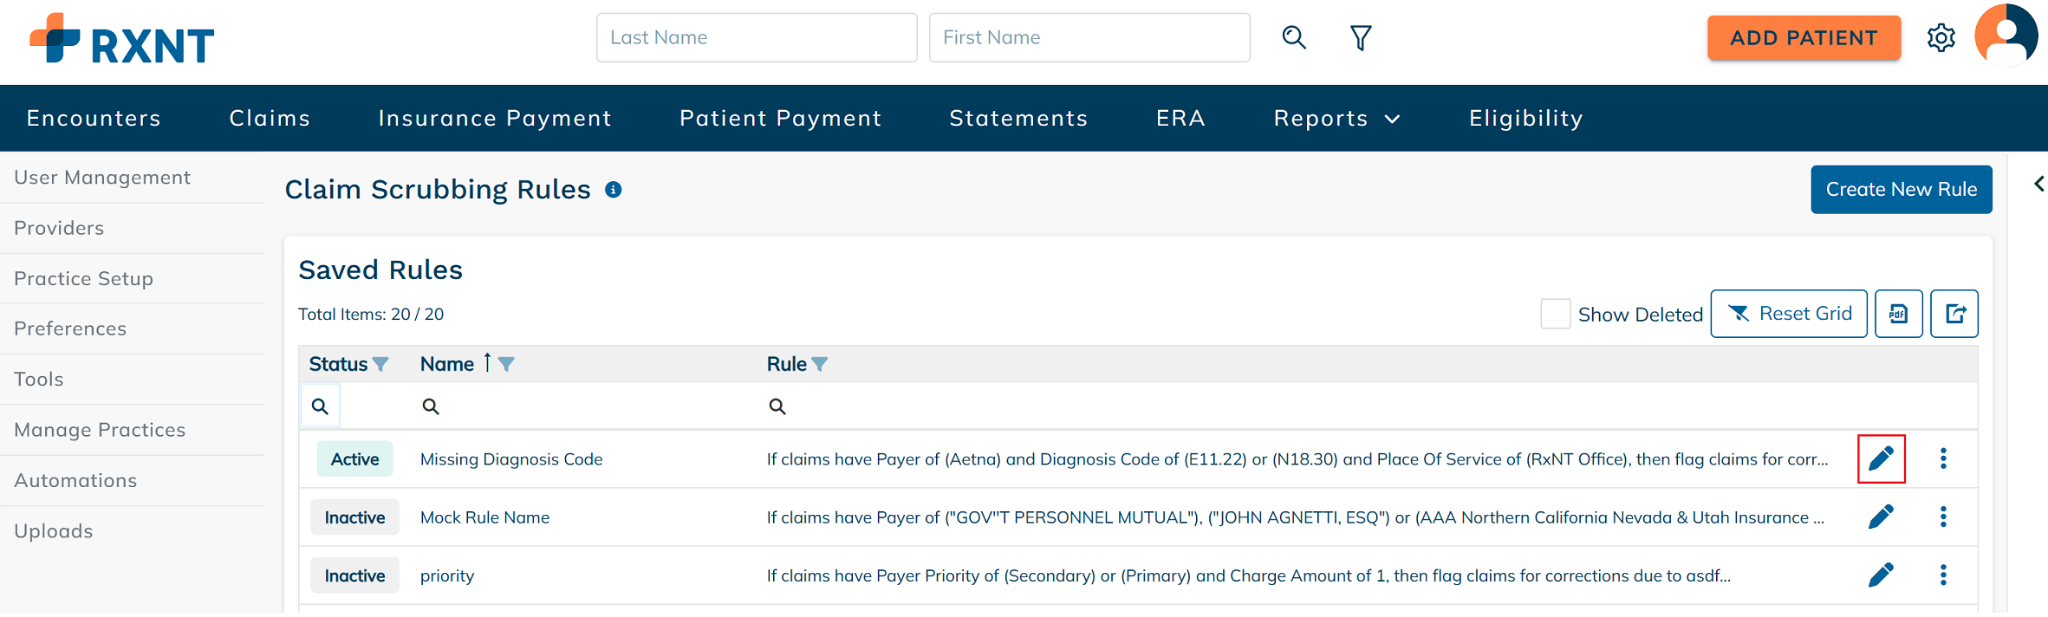Click the search magnifier icon in header
Viewport: 2048px width, 617px height.
coord(1294,38)
